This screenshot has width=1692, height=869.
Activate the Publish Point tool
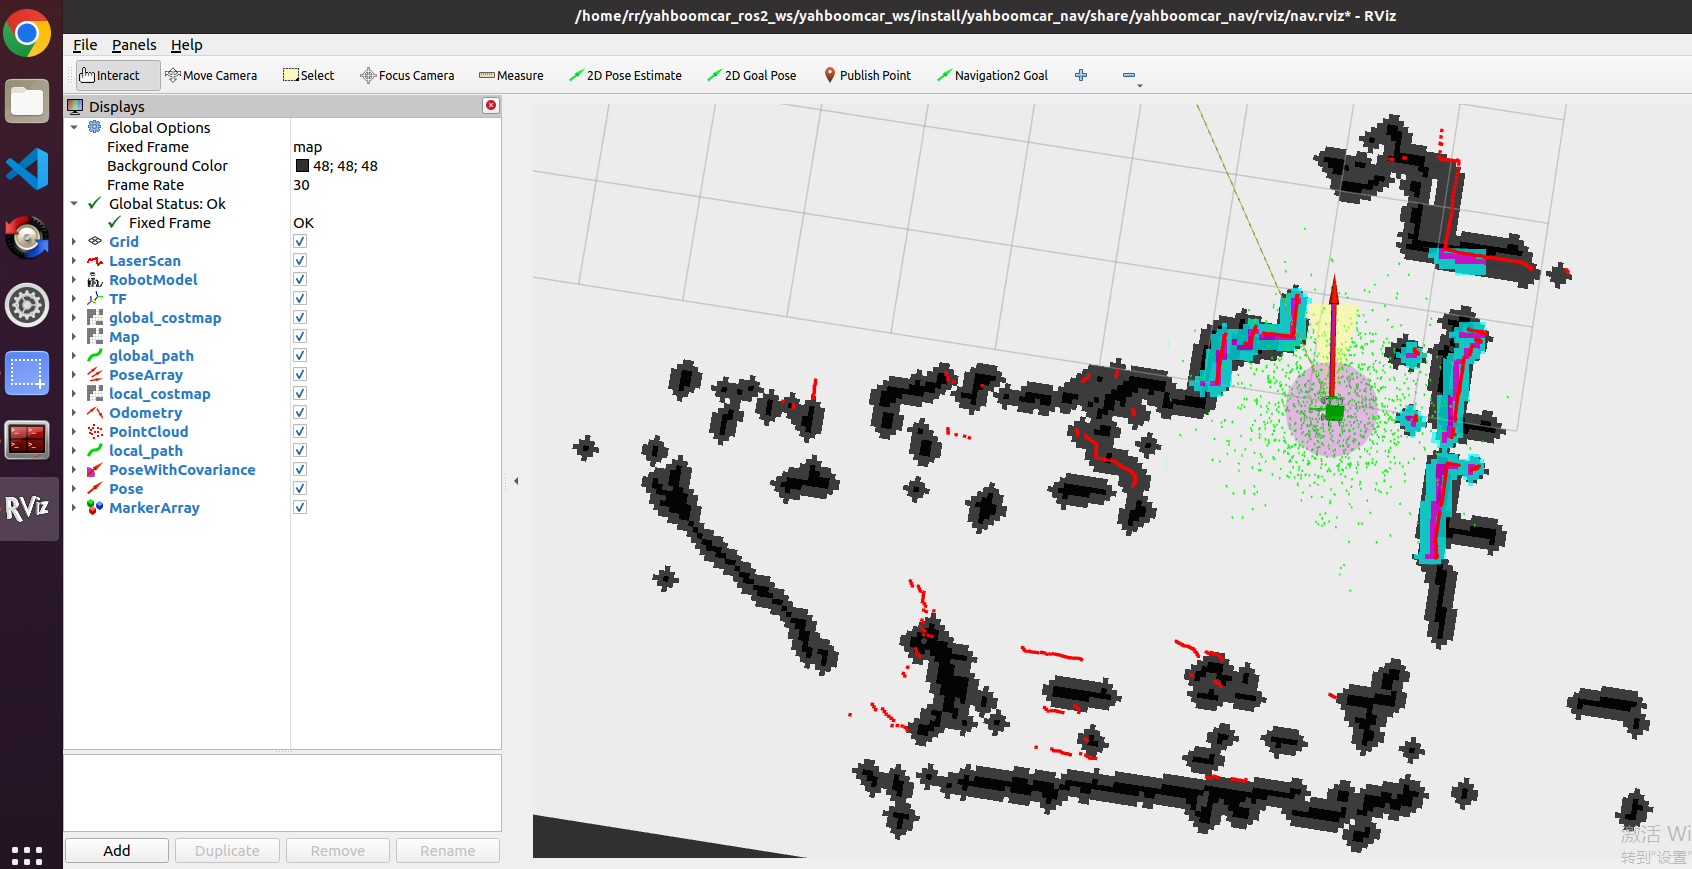click(867, 75)
